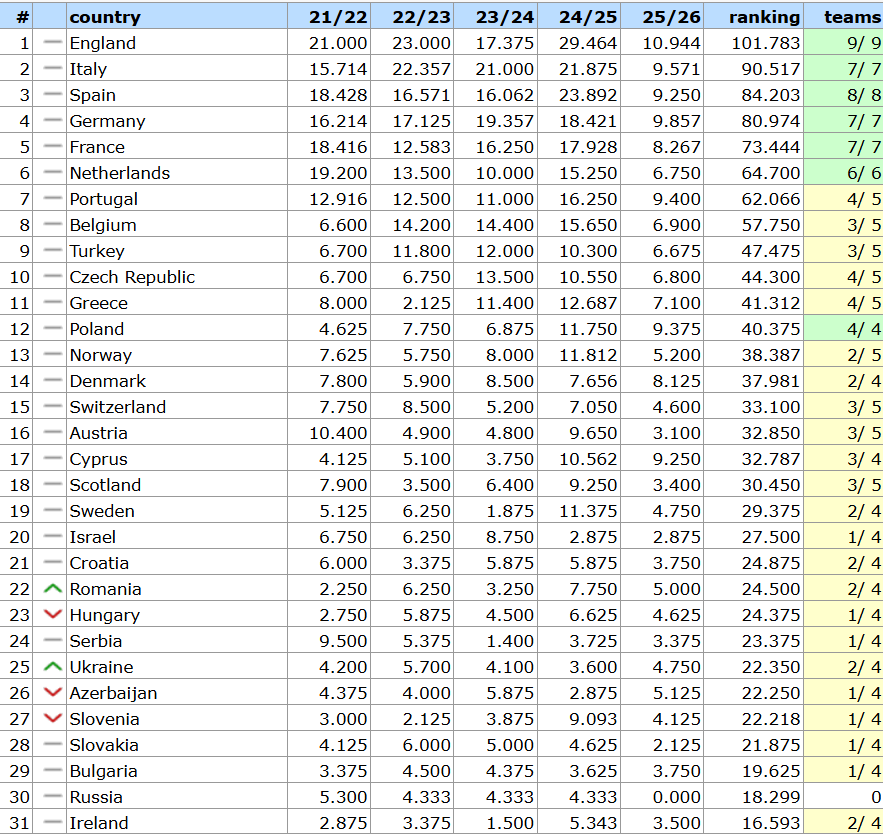Click the gray dash icon beside England
The height and width of the screenshot is (834, 883).
[x=53, y=43]
